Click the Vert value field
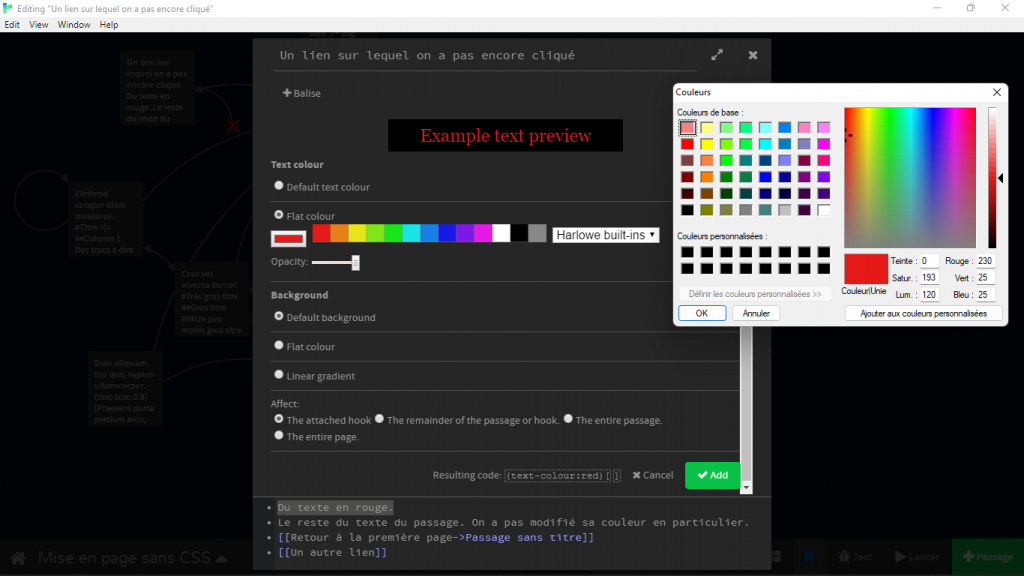The height and width of the screenshot is (576, 1024). point(985,278)
